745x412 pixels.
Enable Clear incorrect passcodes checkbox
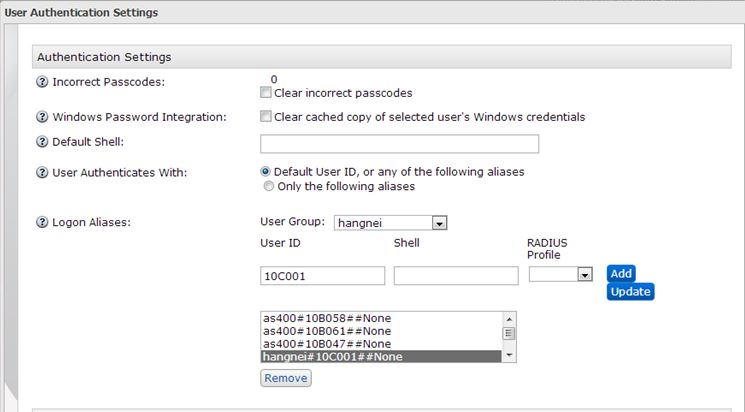click(266, 93)
